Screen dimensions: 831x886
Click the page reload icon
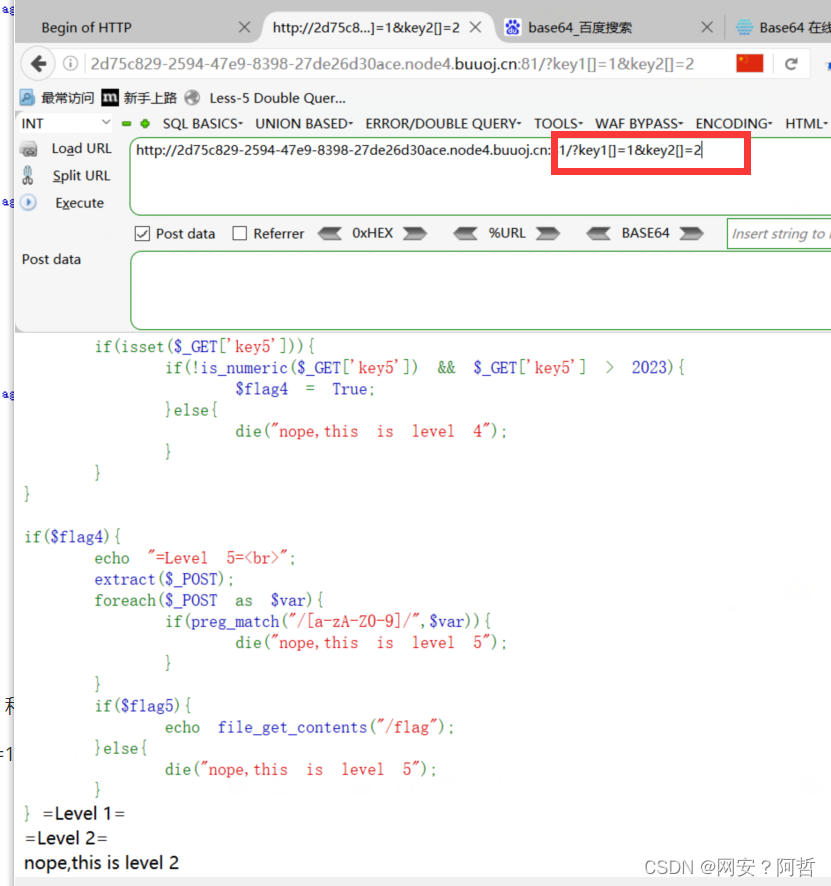(792, 61)
